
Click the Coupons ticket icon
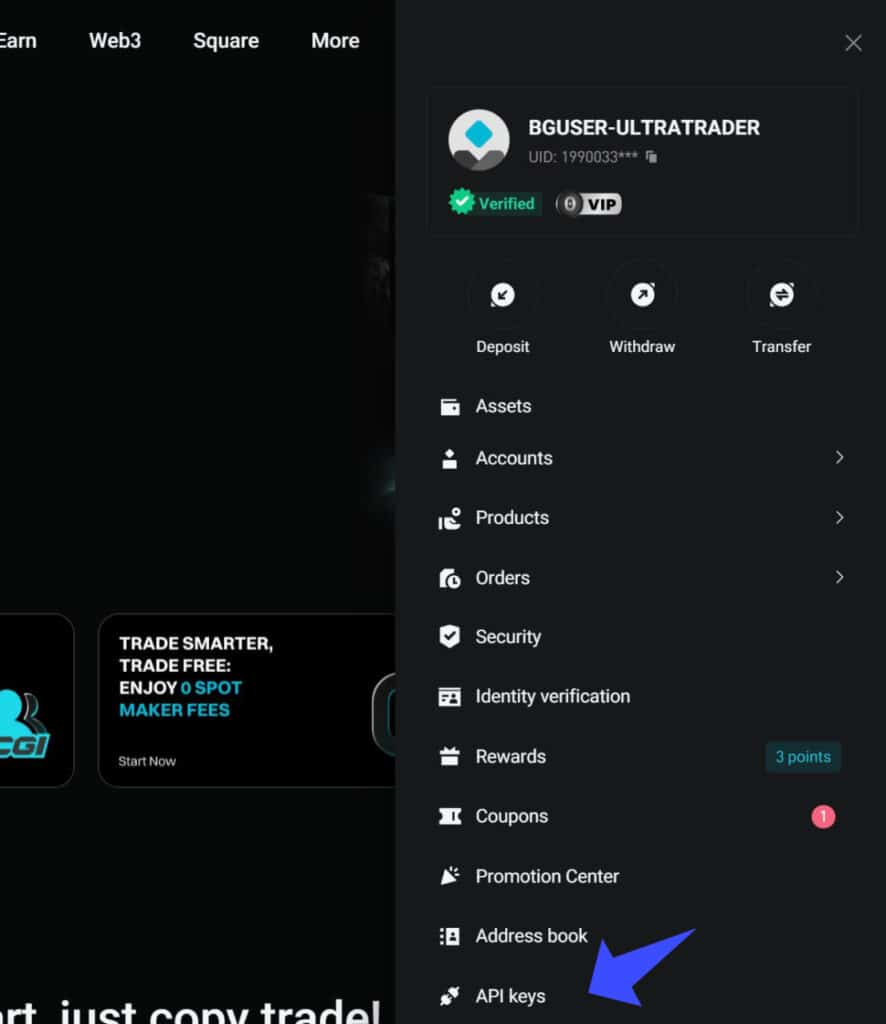click(x=449, y=816)
